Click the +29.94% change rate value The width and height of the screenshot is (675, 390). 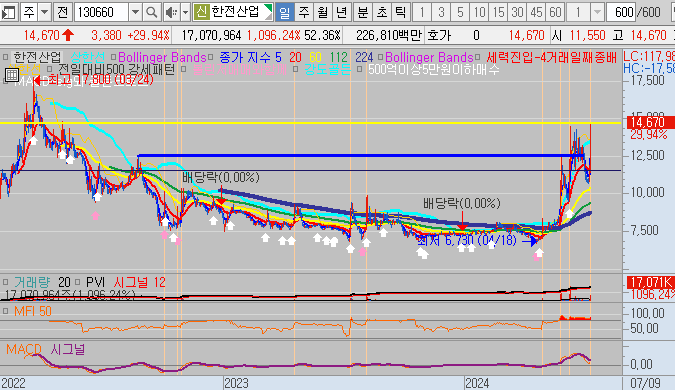148,35
